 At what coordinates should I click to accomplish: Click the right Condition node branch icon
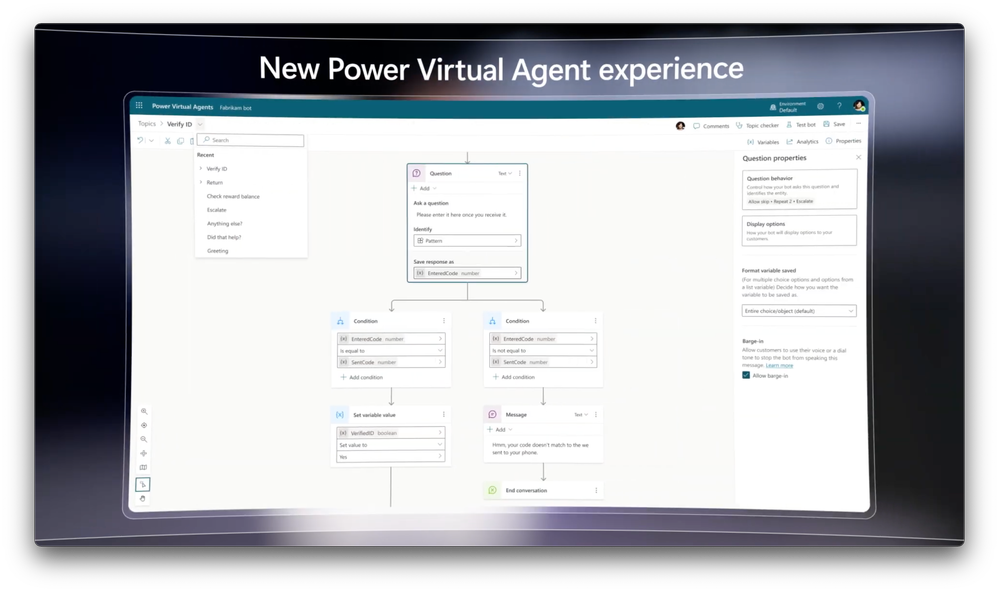[x=492, y=321]
